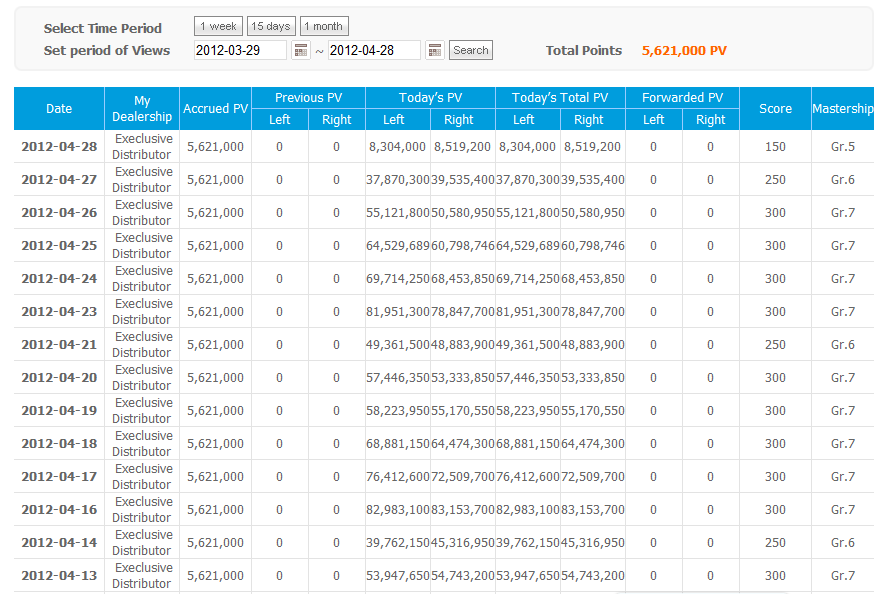The width and height of the screenshot is (883, 594).
Task: Focus the start date field 2012-03-29
Action: (240, 50)
